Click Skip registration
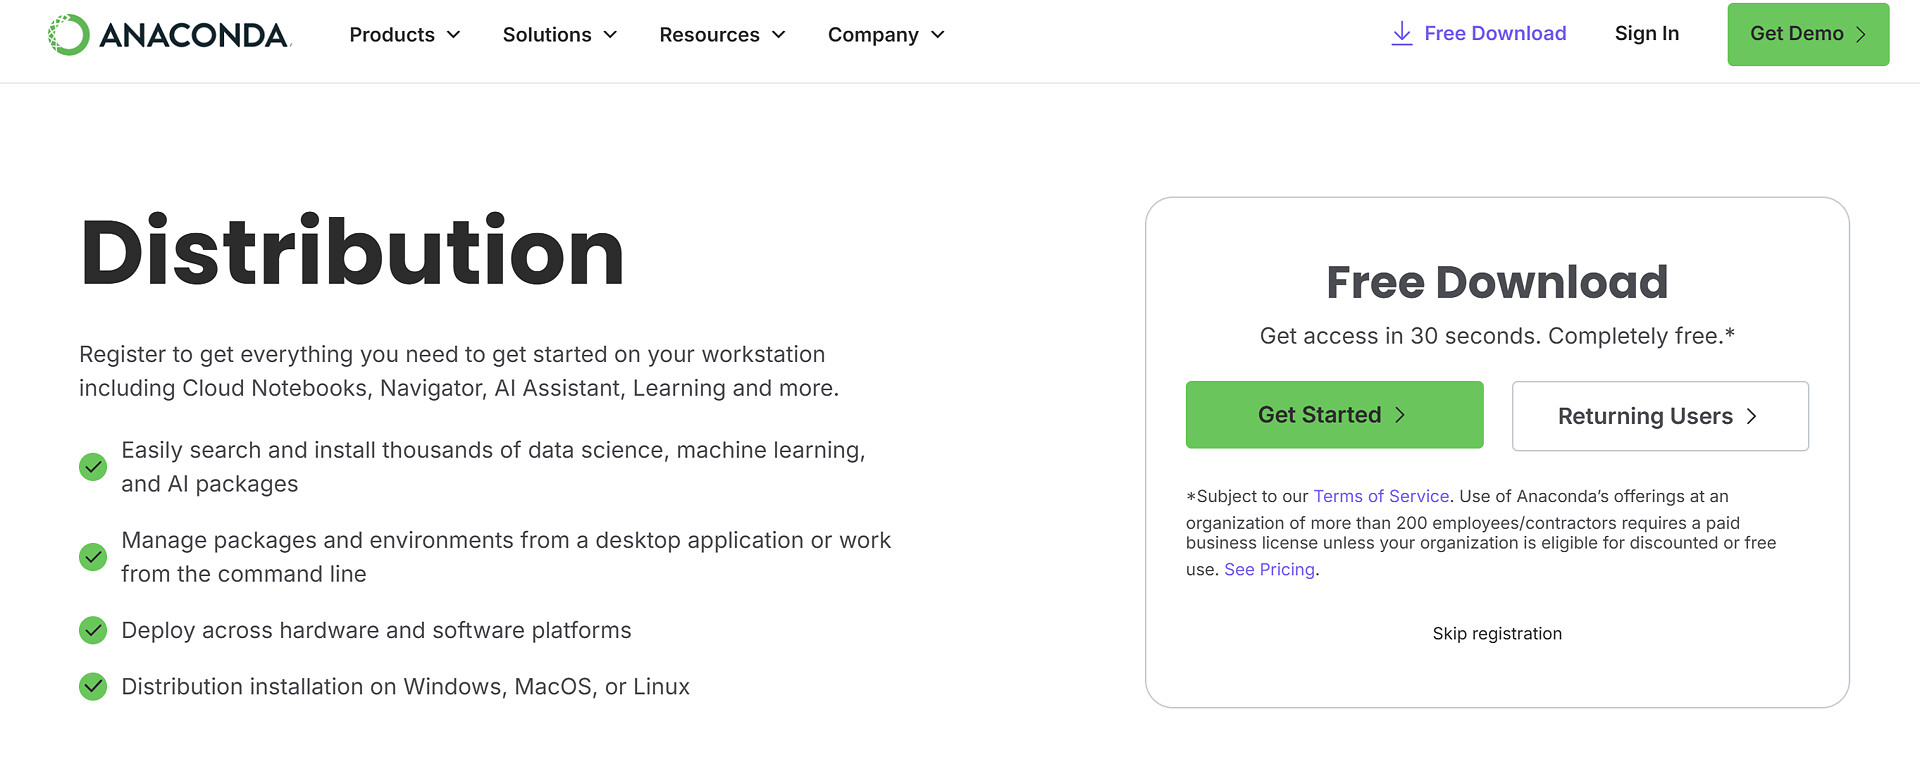The image size is (1920, 769). (x=1496, y=633)
